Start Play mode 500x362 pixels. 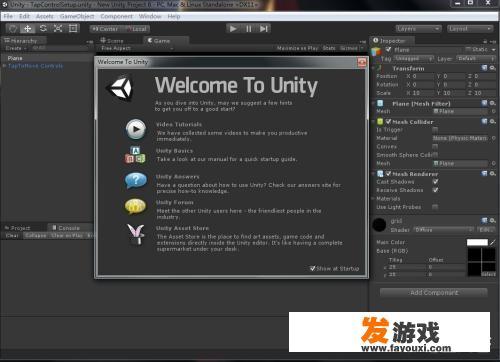click(233, 29)
